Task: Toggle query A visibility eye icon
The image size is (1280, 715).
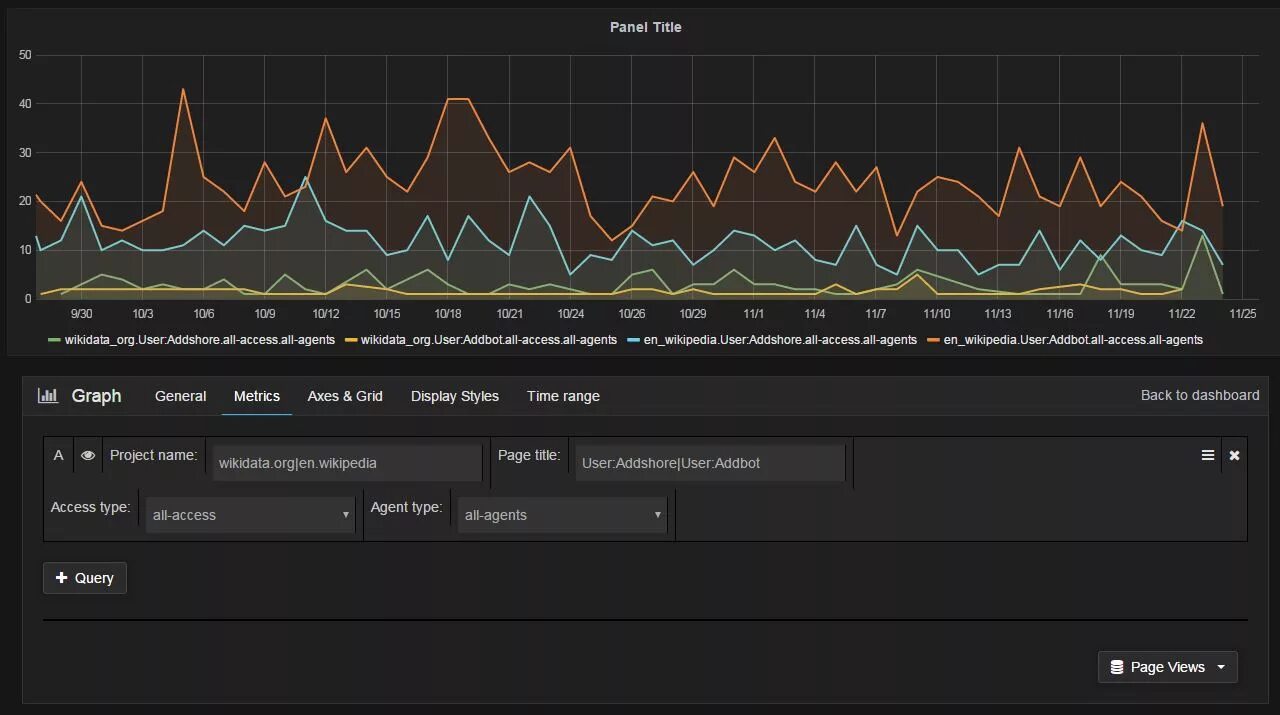Action: pyautogui.click(x=88, y=456)
